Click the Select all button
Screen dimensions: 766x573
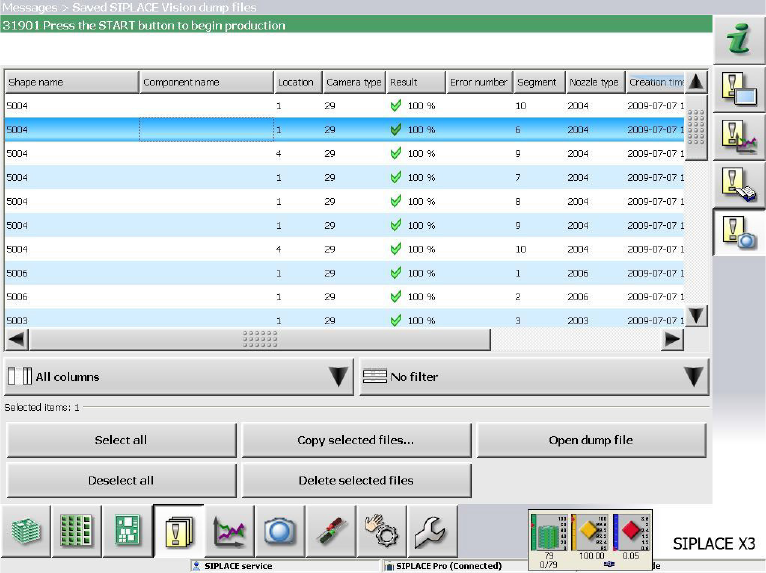click(x=121, y=440)
